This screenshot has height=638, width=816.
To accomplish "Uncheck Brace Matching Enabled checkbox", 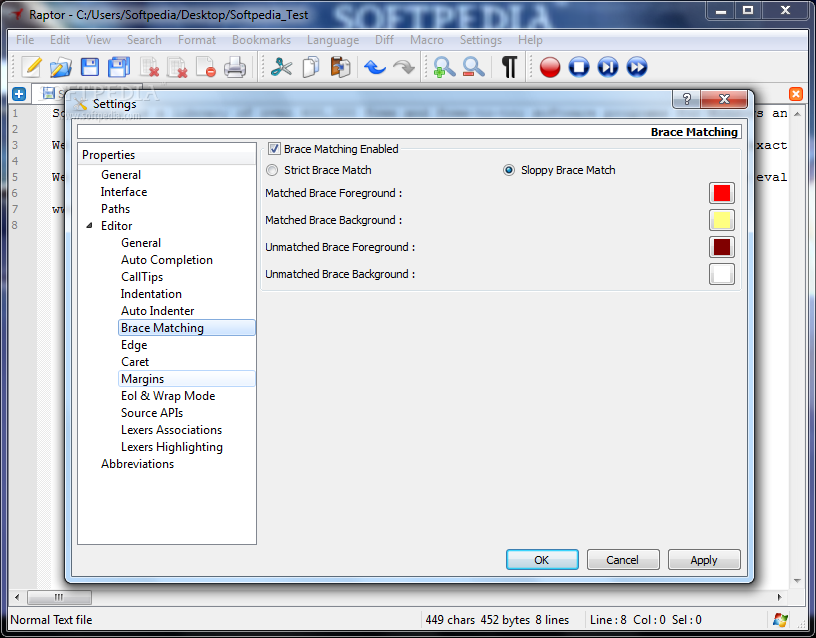I will coord(274,149).
